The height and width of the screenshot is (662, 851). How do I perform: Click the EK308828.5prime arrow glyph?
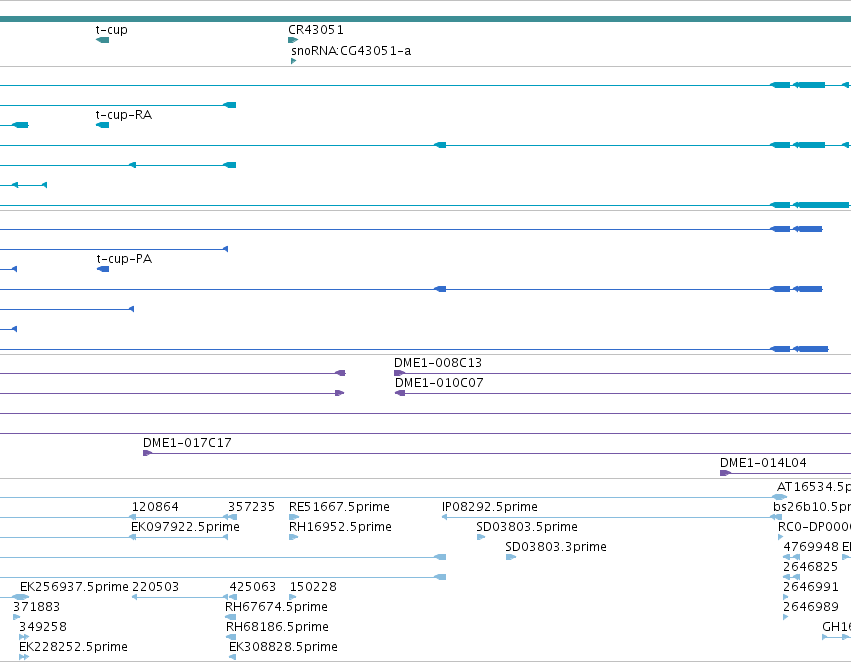click(x=233, y=657)
